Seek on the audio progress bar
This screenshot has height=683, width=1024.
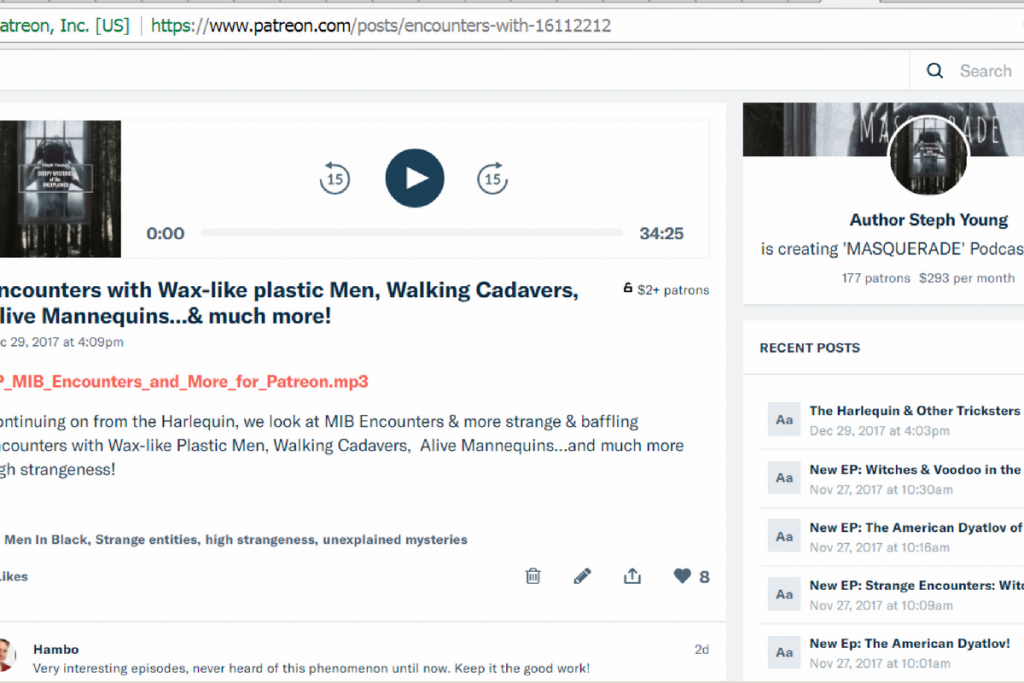click(411, 232)
